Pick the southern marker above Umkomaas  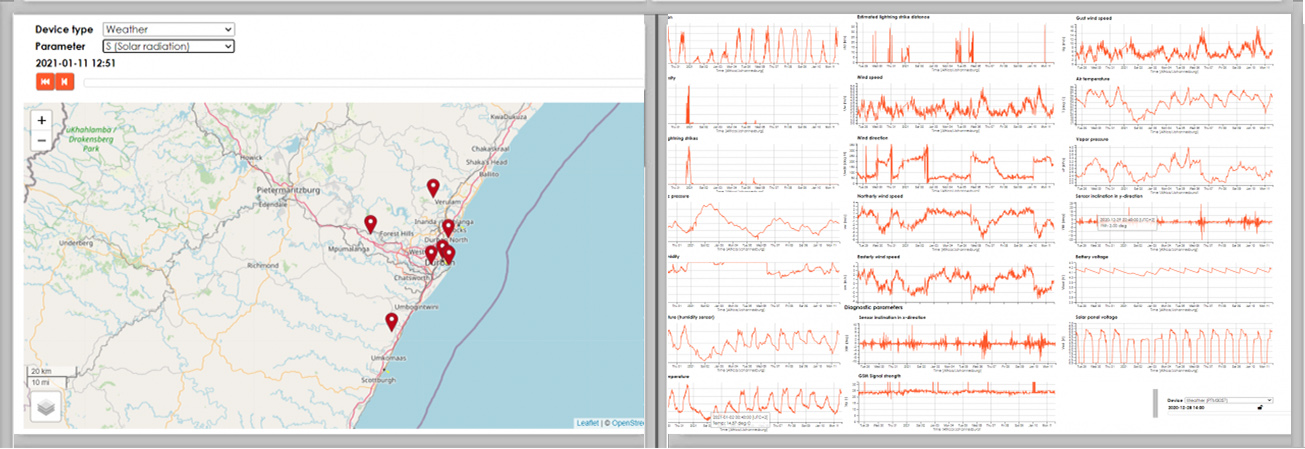click(x=392, y=320)
